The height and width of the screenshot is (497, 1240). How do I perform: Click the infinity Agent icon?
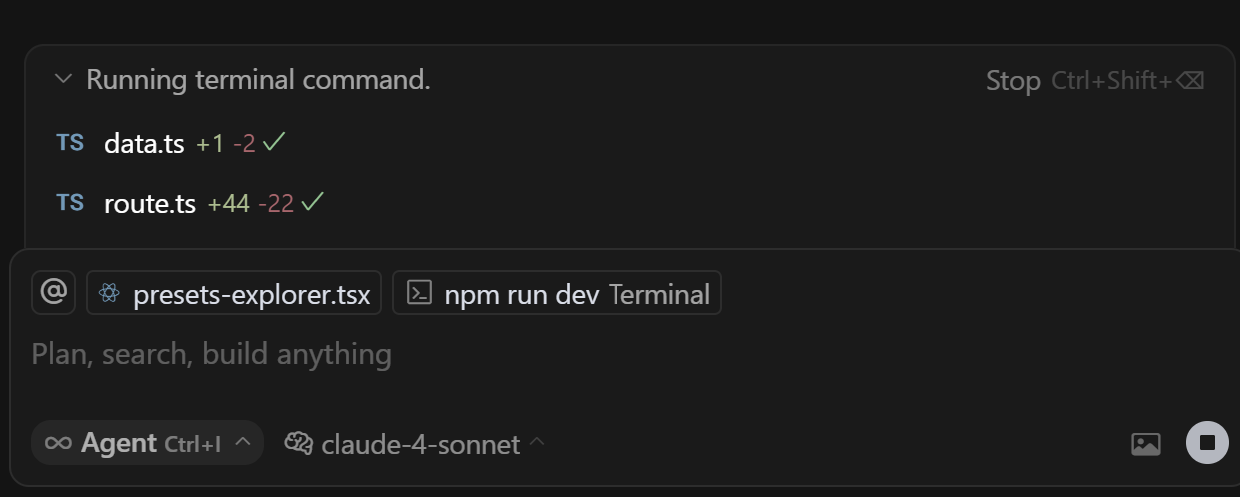click(x=58, y=443)
